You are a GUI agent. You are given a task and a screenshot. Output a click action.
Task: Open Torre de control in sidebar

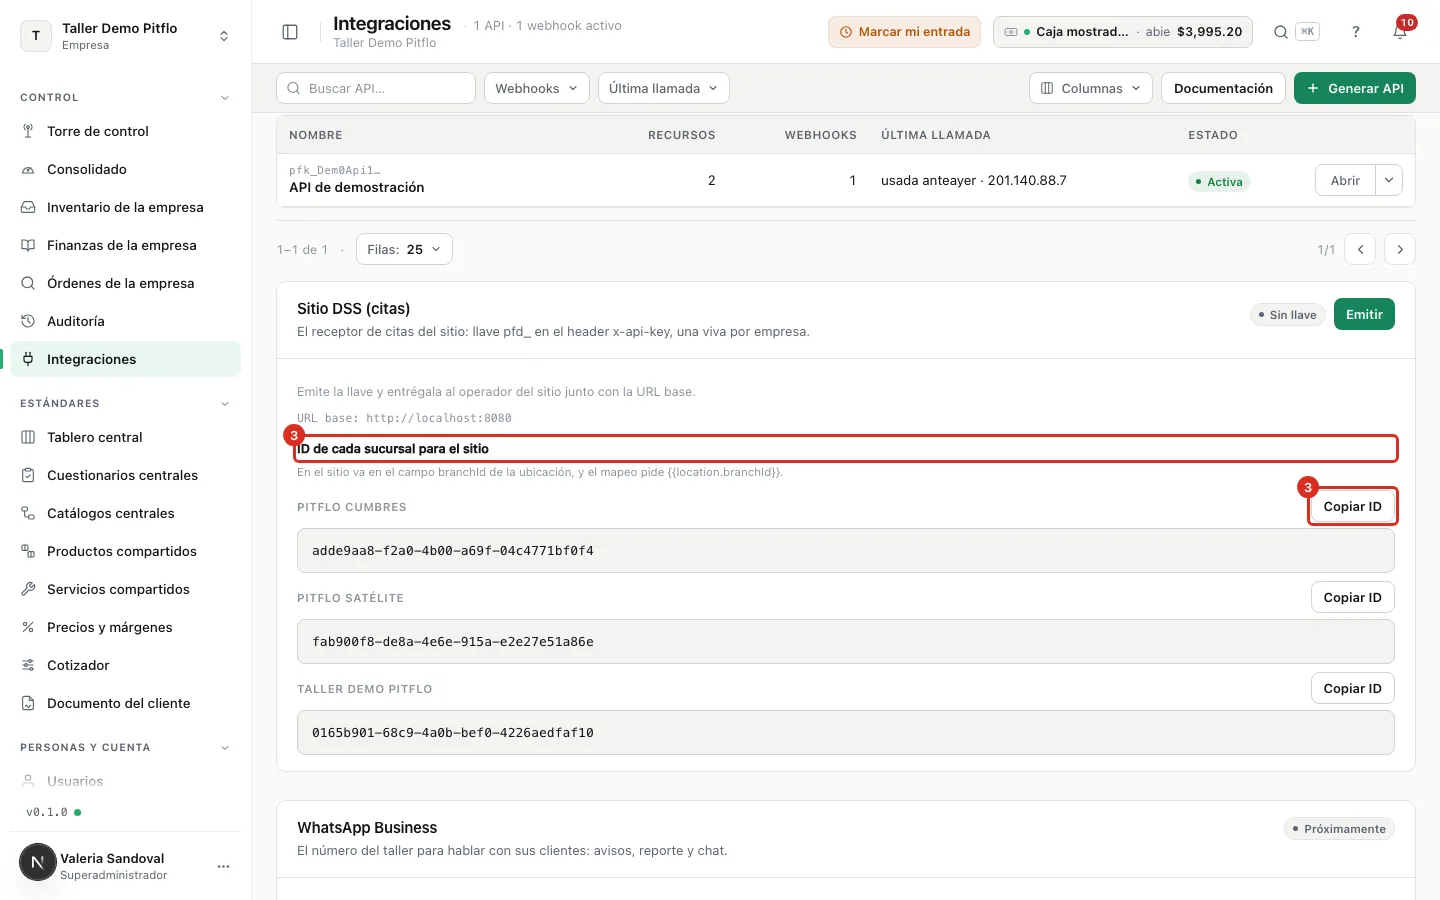(125, 131)
